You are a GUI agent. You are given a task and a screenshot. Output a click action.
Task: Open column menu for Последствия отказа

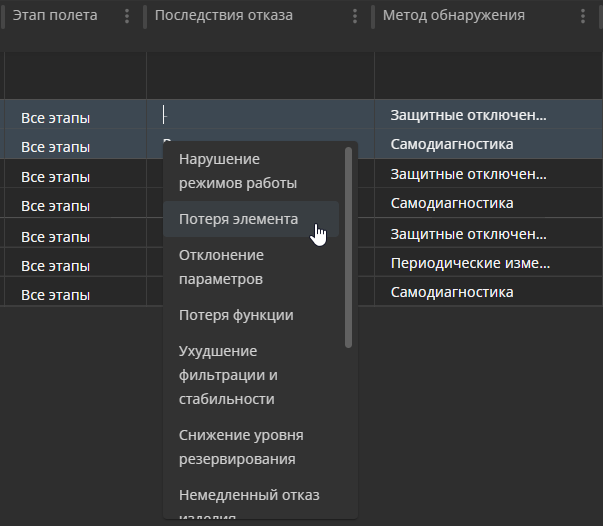[355, 16]
